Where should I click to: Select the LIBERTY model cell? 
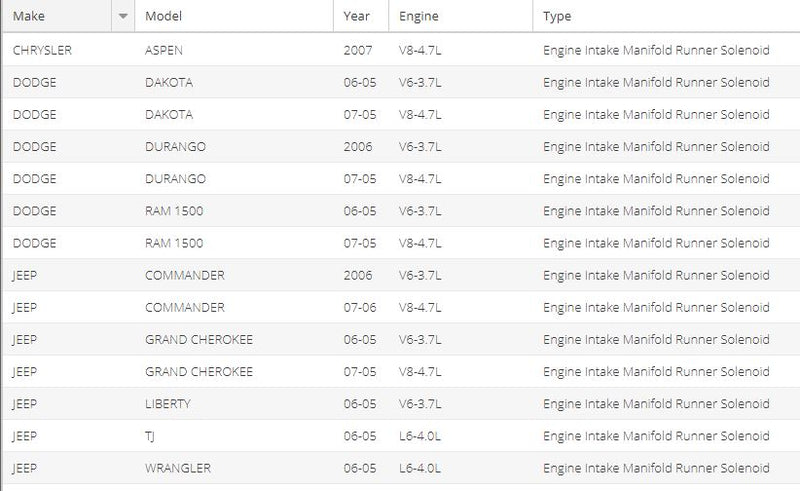pyautogui.click(x=168, y=404)
